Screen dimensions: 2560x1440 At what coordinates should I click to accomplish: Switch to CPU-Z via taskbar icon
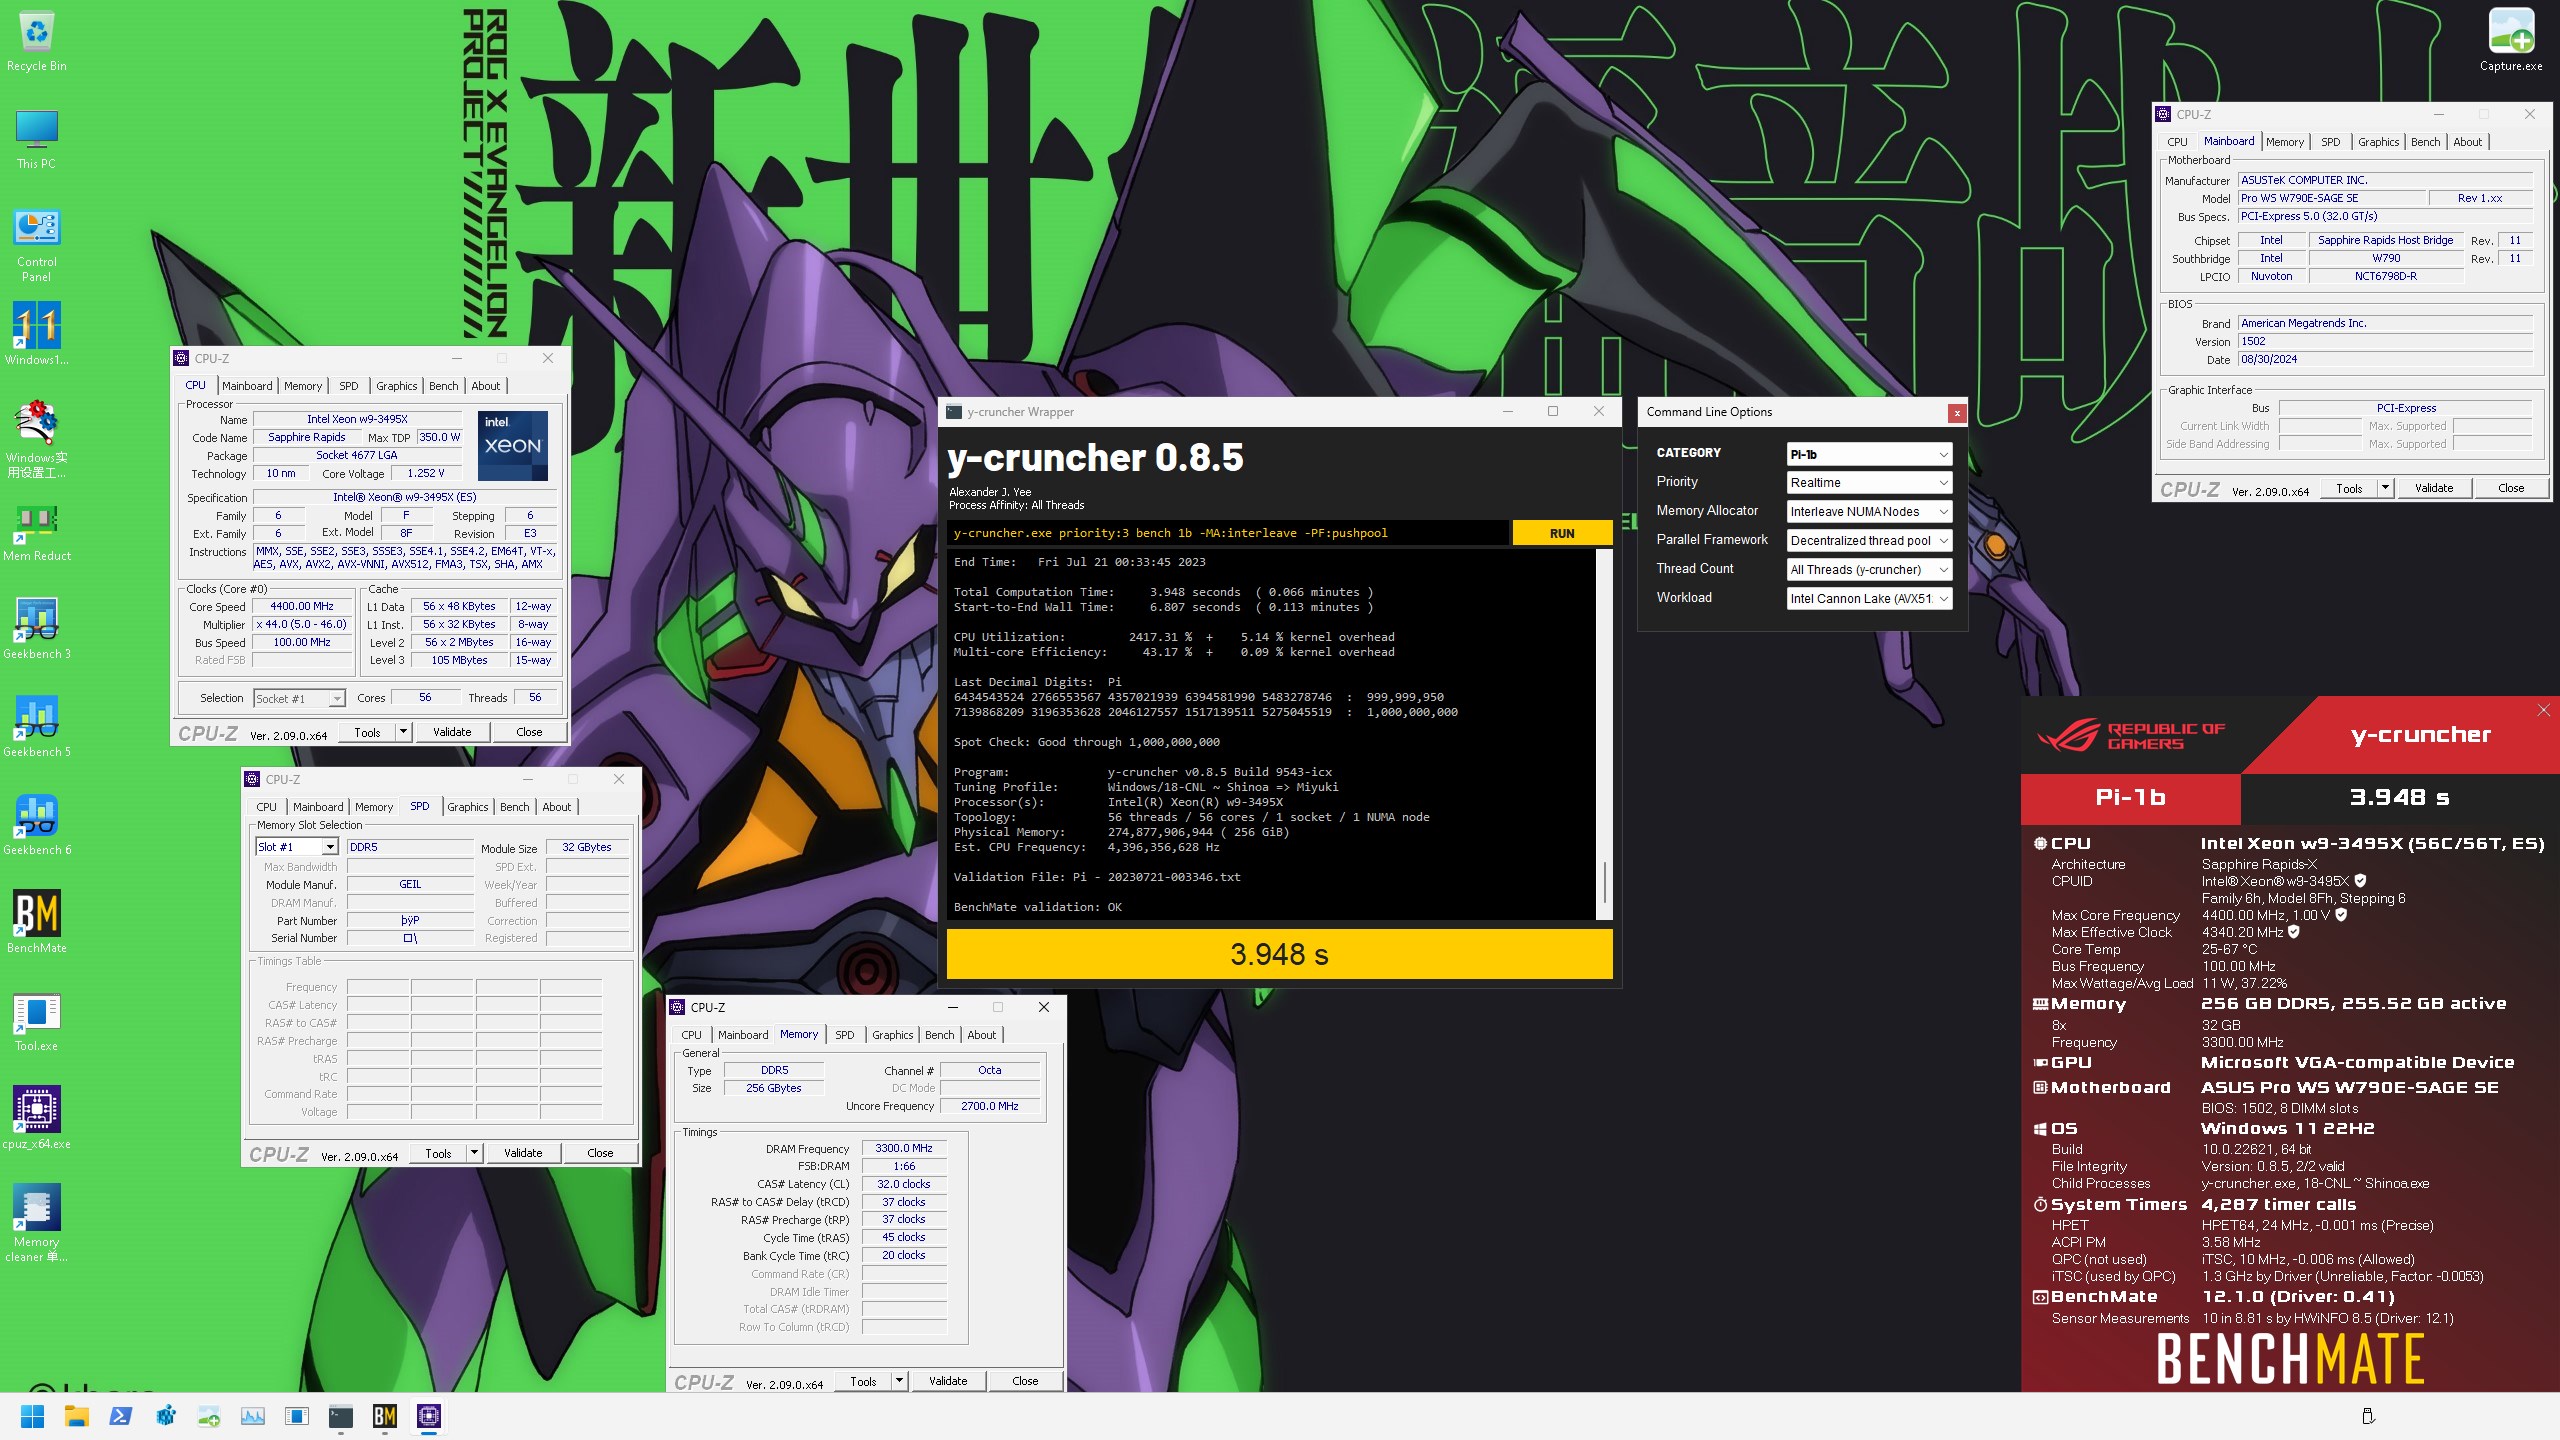click(429, 1416)
